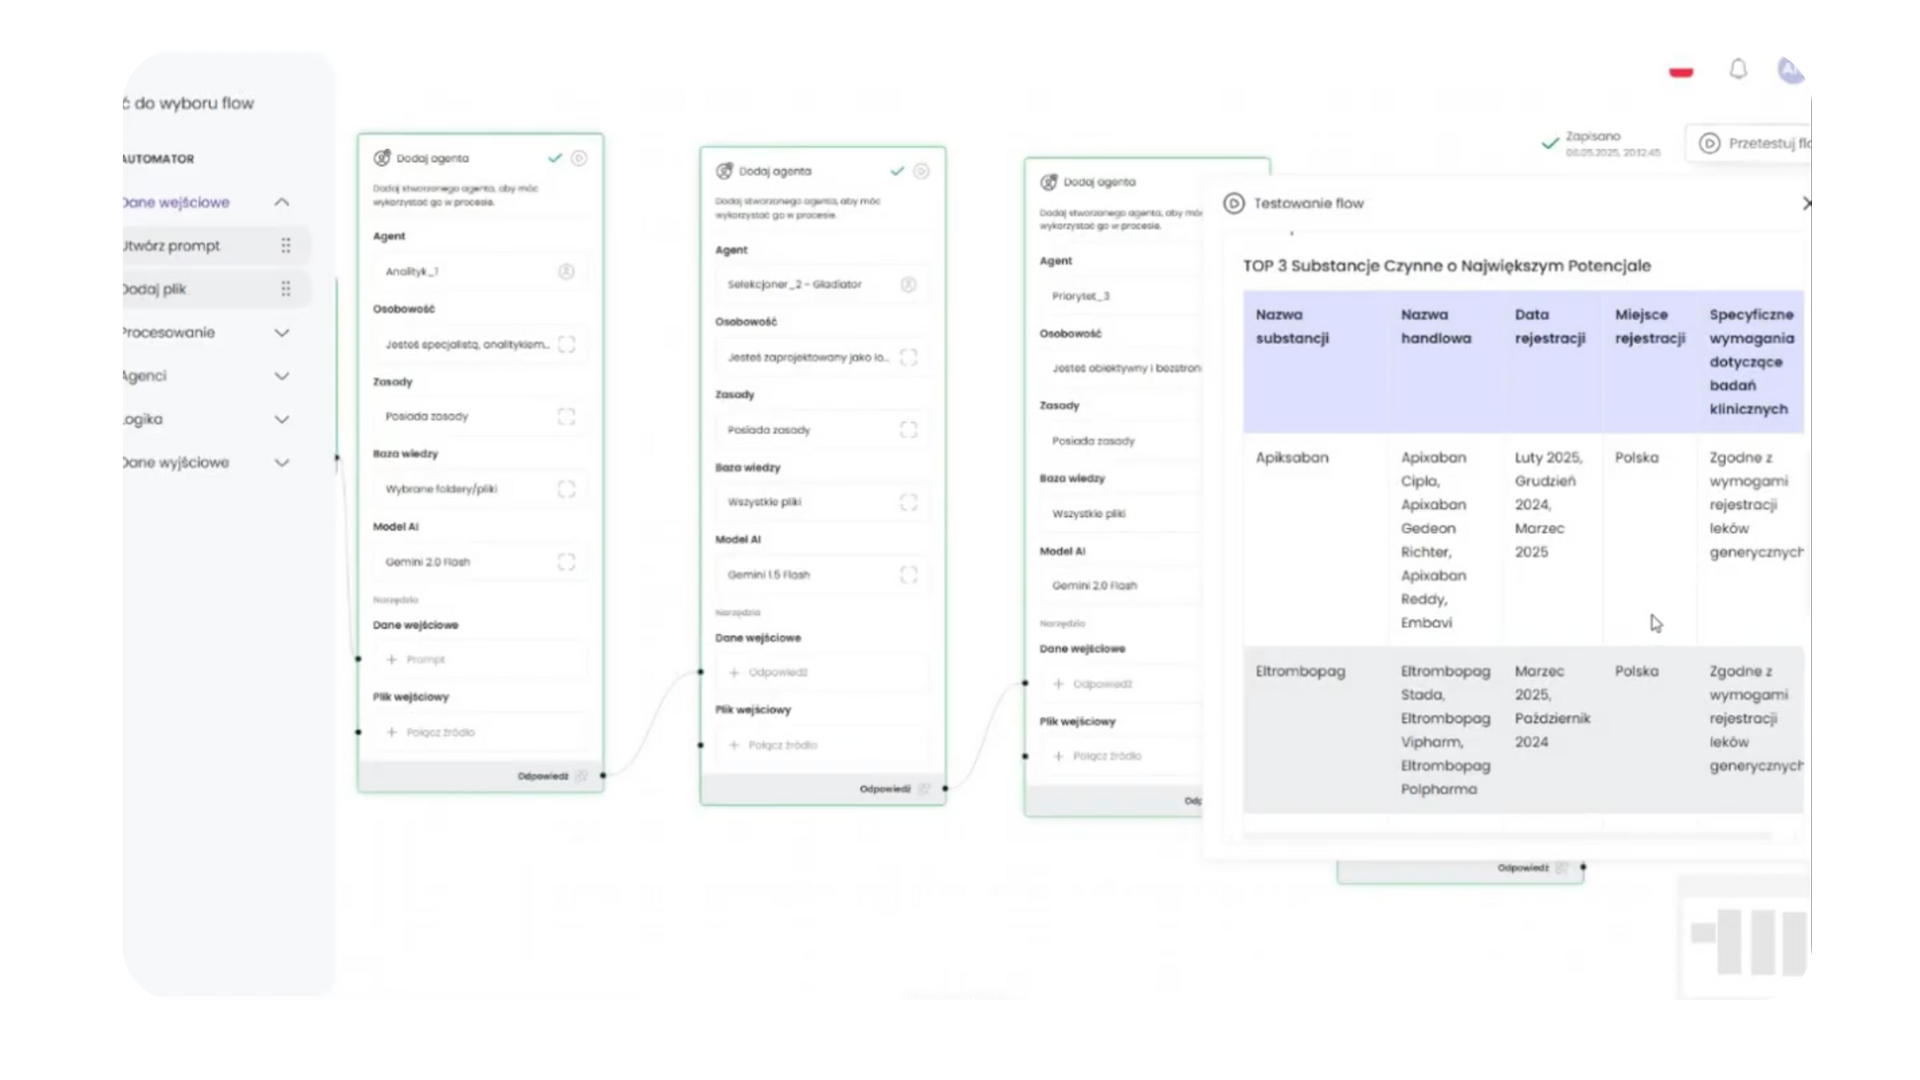Screen dimensions: 1920x1080
Task: Add Odpowiedź input on Selekcjoner_2 card
Action: tap(822, 673)
